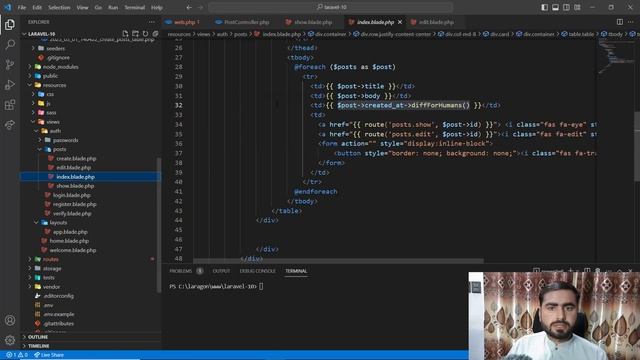
Task: Open the Explorer view in activity bar
Action: pyautogui.click(x=10, y=25)
